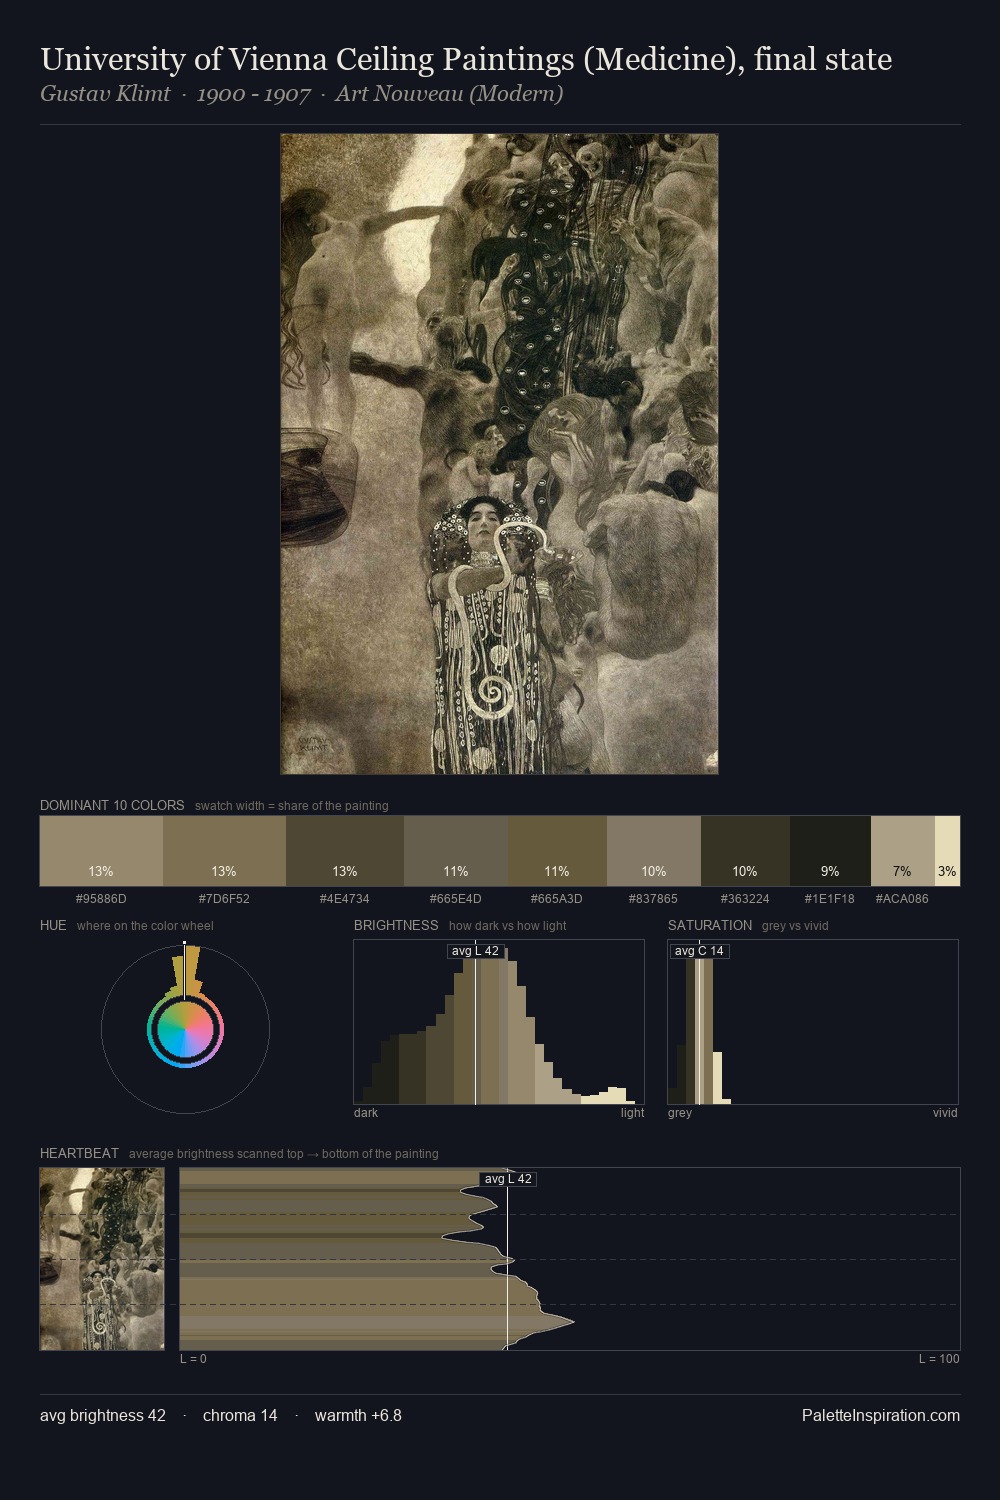
Task: Click the saturation histogram chart
Action: coord(813,1022)
